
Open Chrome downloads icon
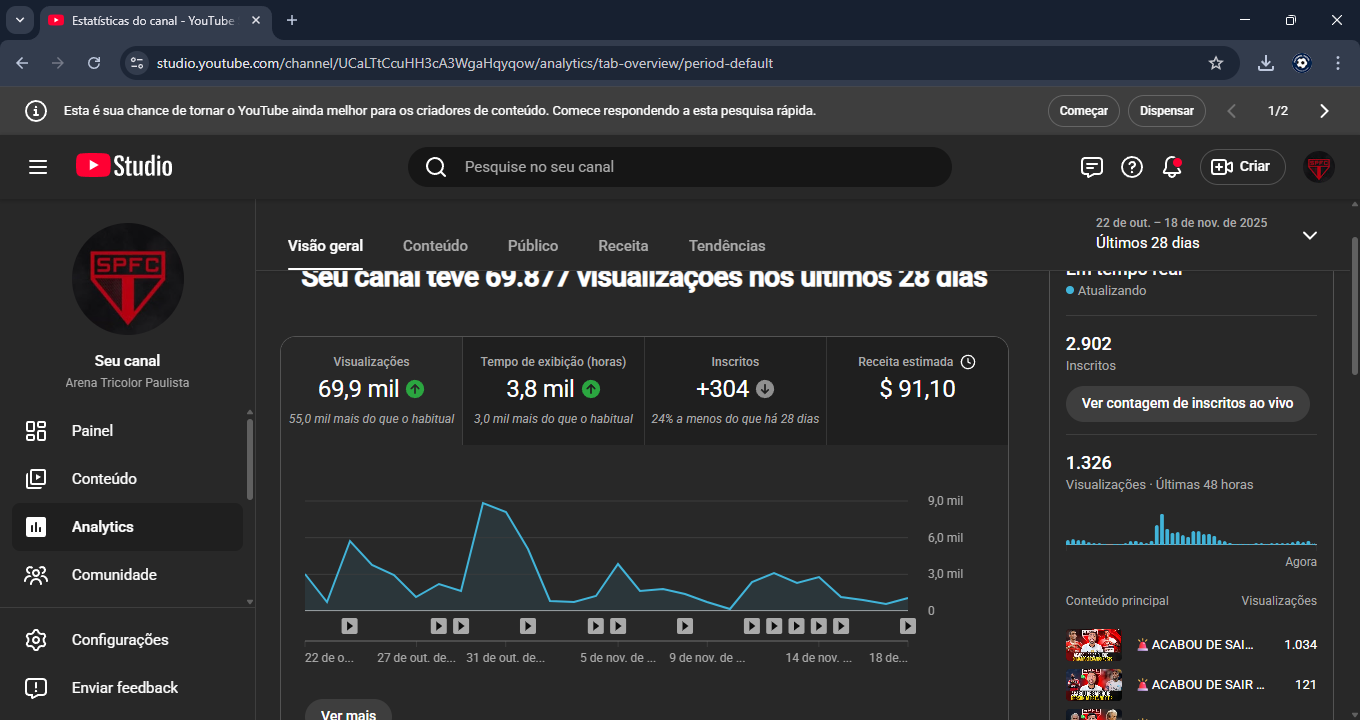click(x=1265, y=63)
